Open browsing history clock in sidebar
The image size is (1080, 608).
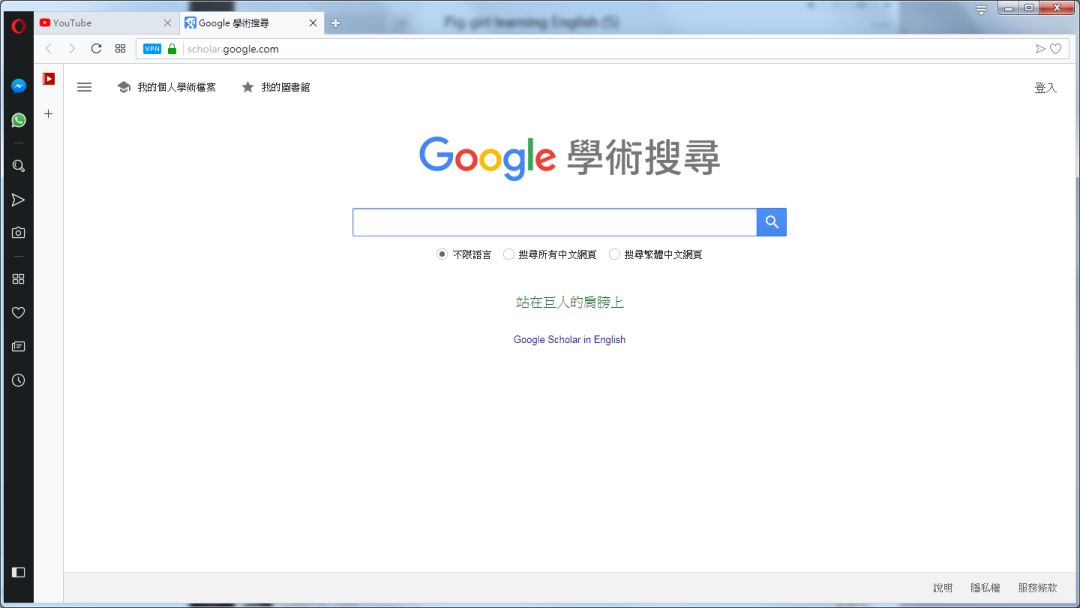(19, 380)
